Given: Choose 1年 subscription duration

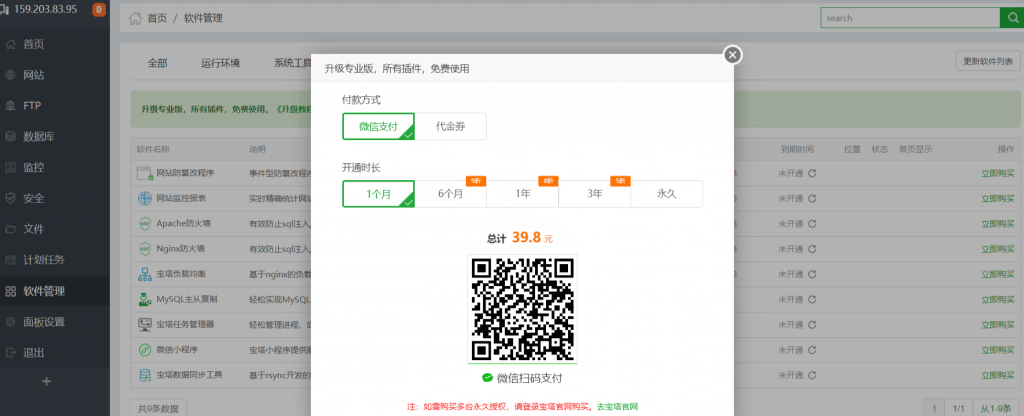Looking at the screenshot, I should (x=522, y=194).
